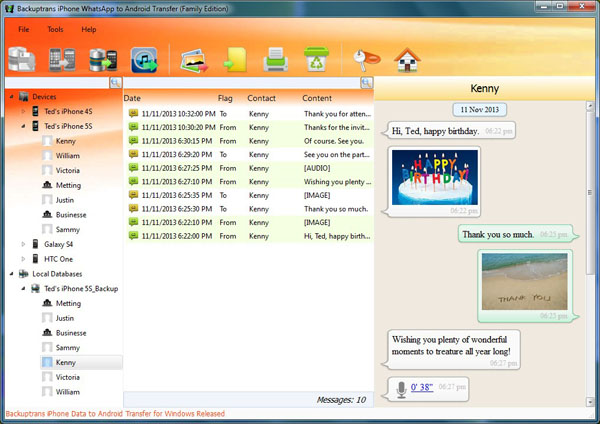Sort messages by Content column header
600x424 pixels.
317,98
